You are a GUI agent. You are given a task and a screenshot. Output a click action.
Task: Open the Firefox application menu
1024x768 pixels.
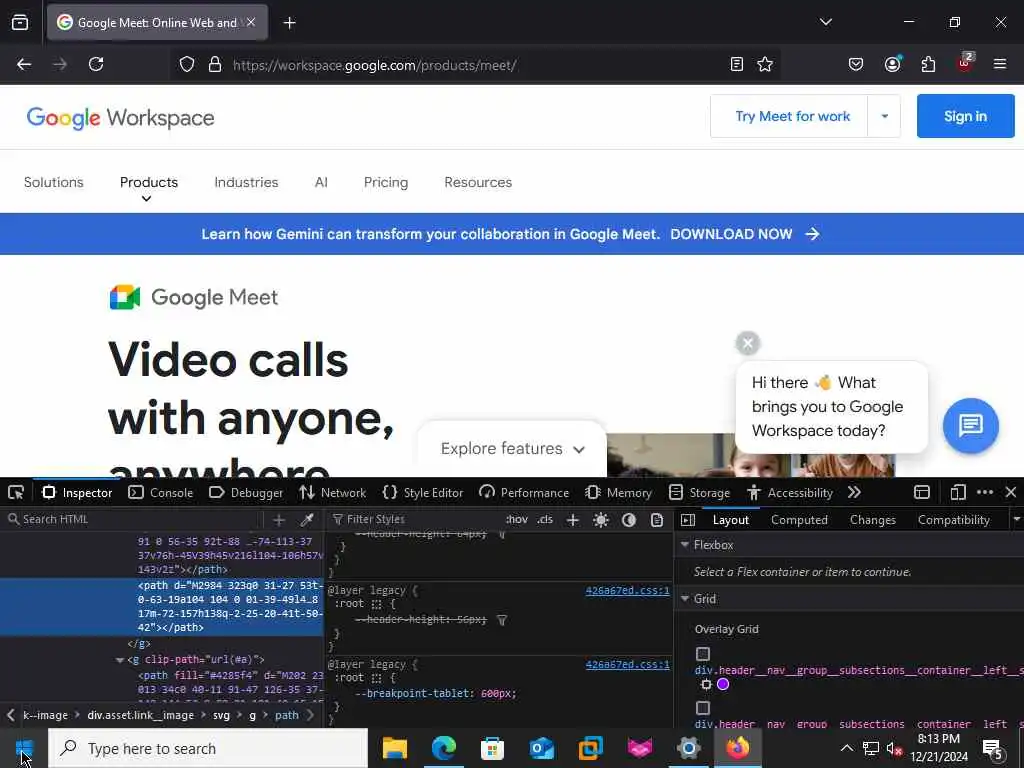[x=1000, y=64]
